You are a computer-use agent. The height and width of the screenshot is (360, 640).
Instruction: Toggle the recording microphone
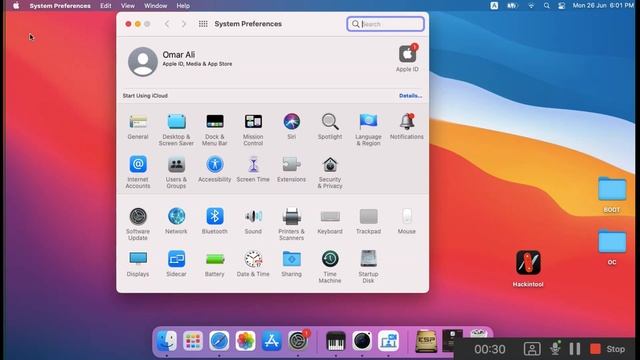[x=555, y=348]
